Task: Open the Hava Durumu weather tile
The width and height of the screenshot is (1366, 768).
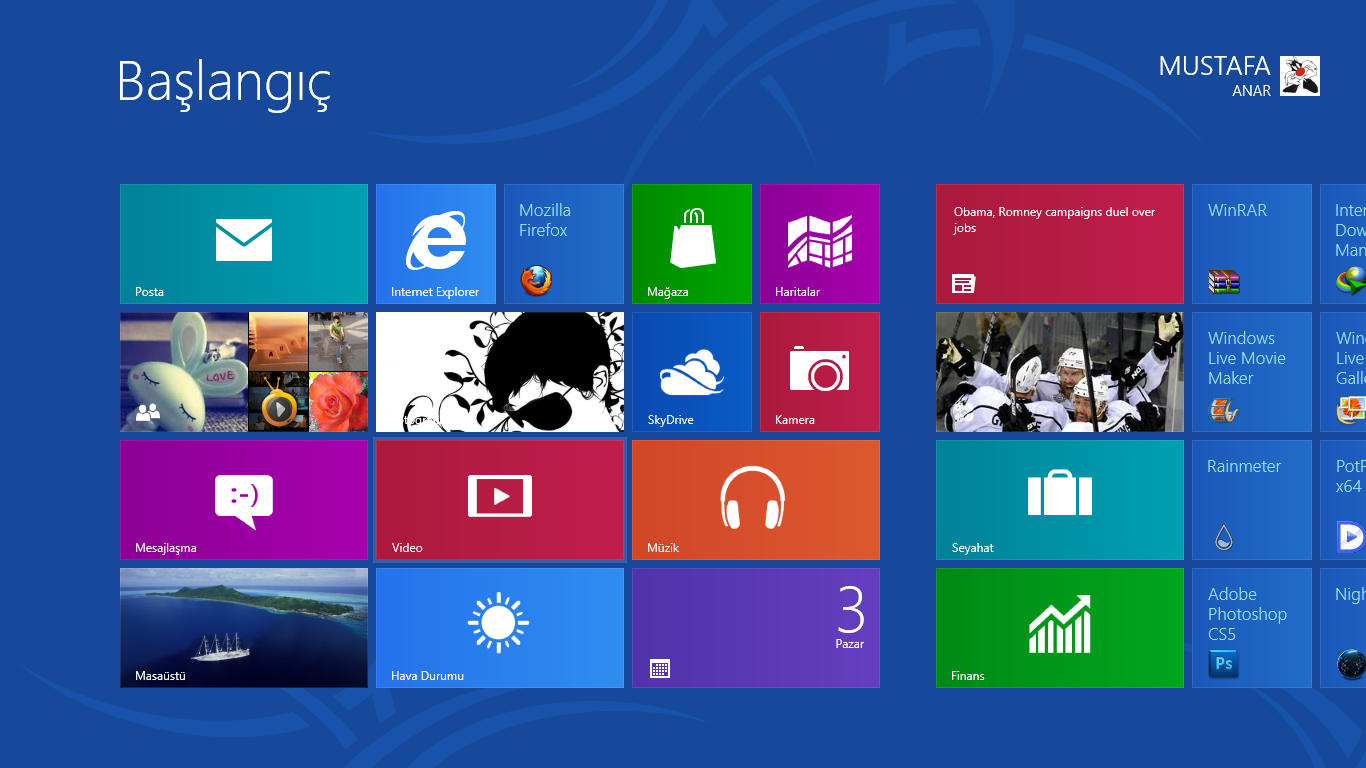Action: click(x=500, y=628)
